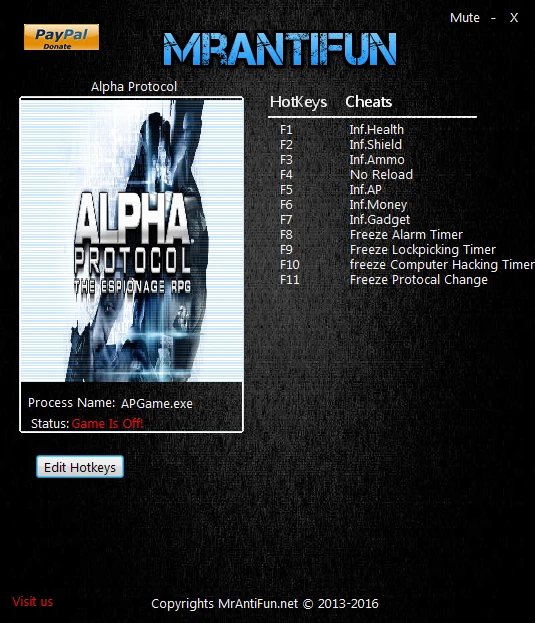Viewport: 535px width, 623px height.
Task: Click the F6 hotkey label
Action: [286, 205]
